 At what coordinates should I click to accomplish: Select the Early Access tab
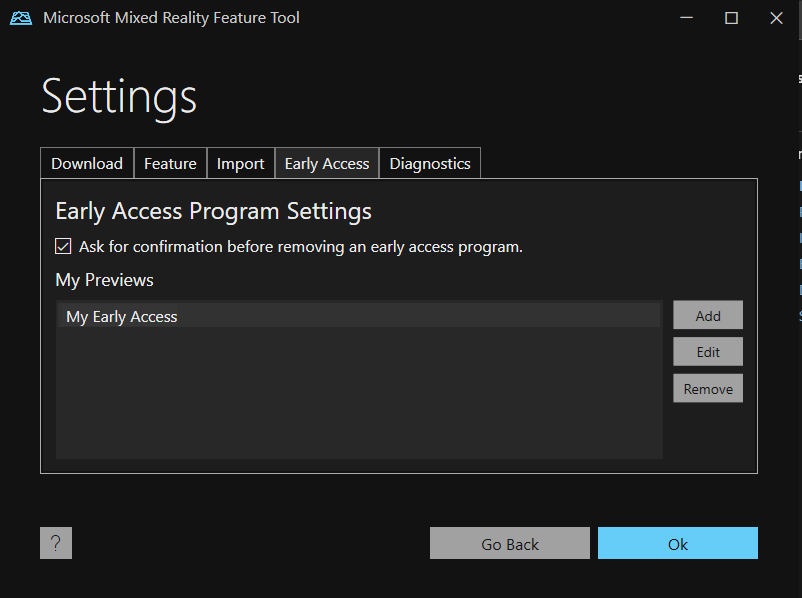tap(326, 162)
